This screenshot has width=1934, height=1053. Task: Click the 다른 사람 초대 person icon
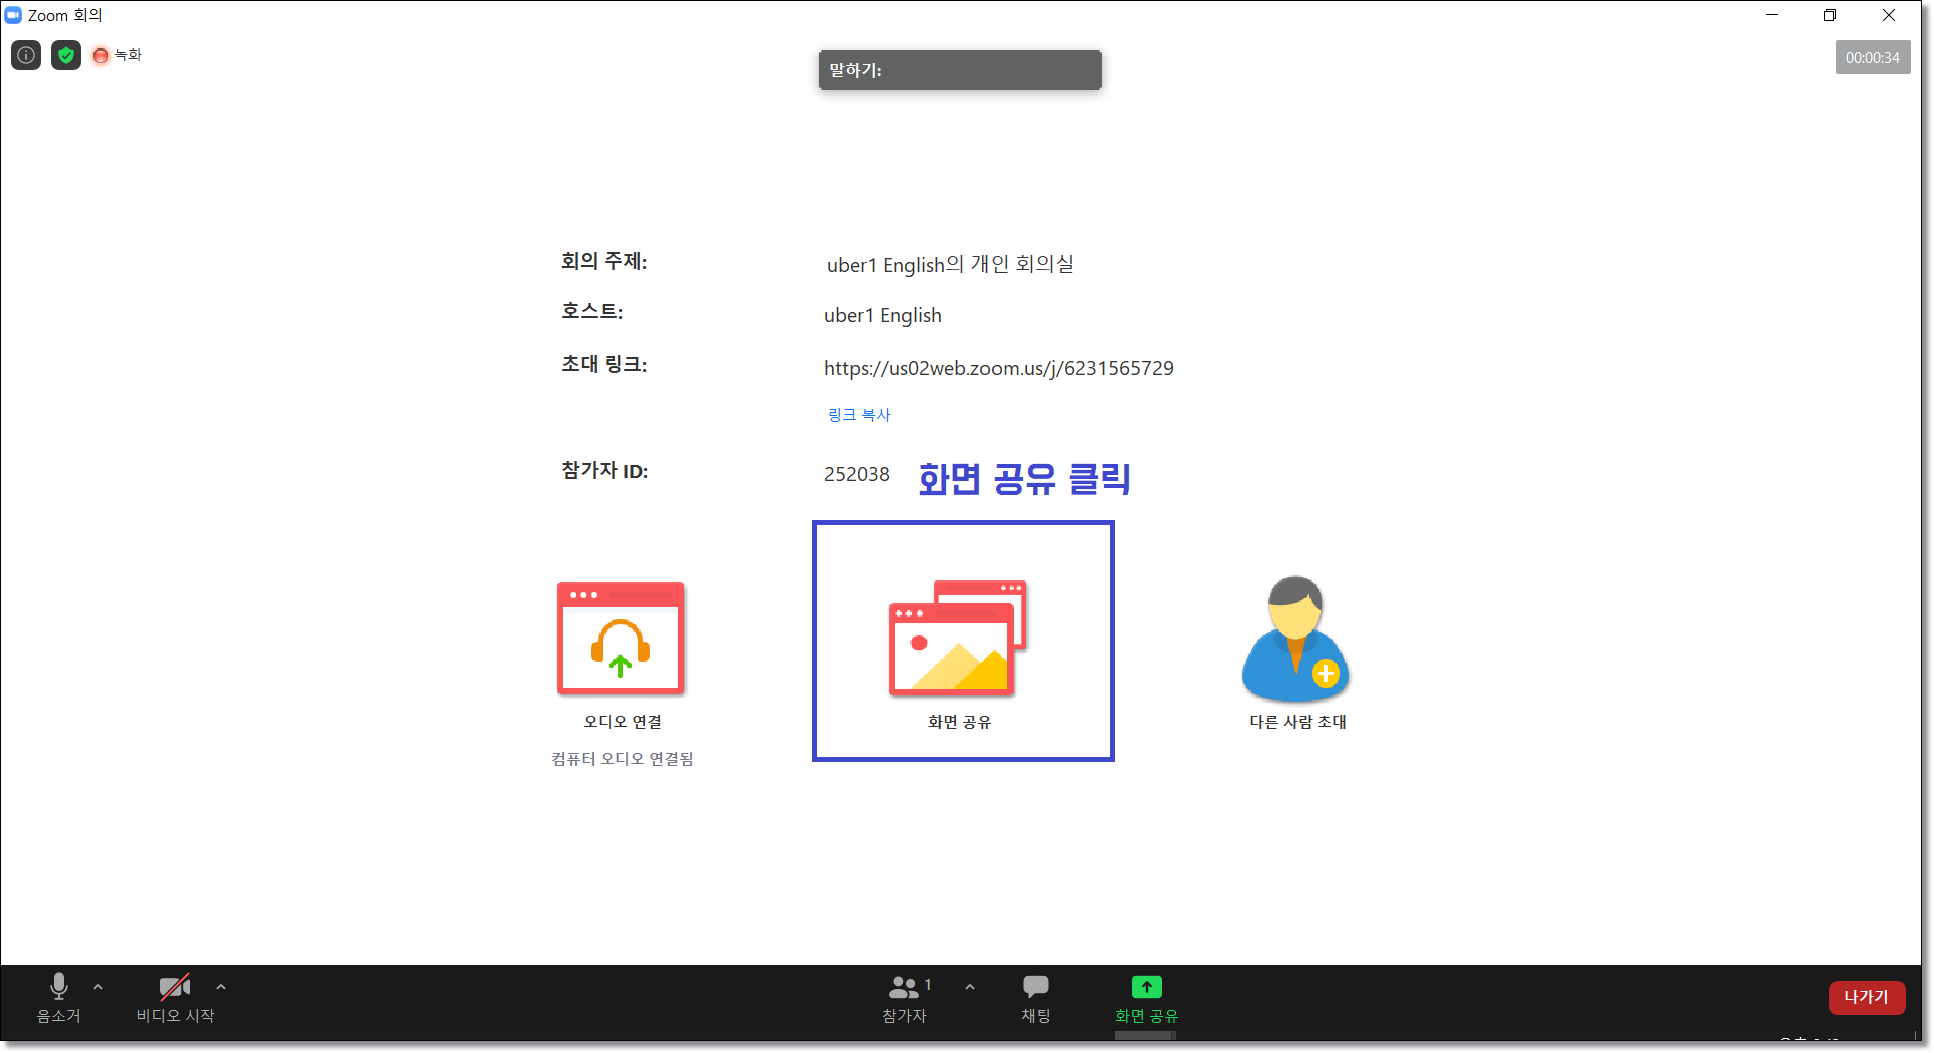click(1296, 638)
